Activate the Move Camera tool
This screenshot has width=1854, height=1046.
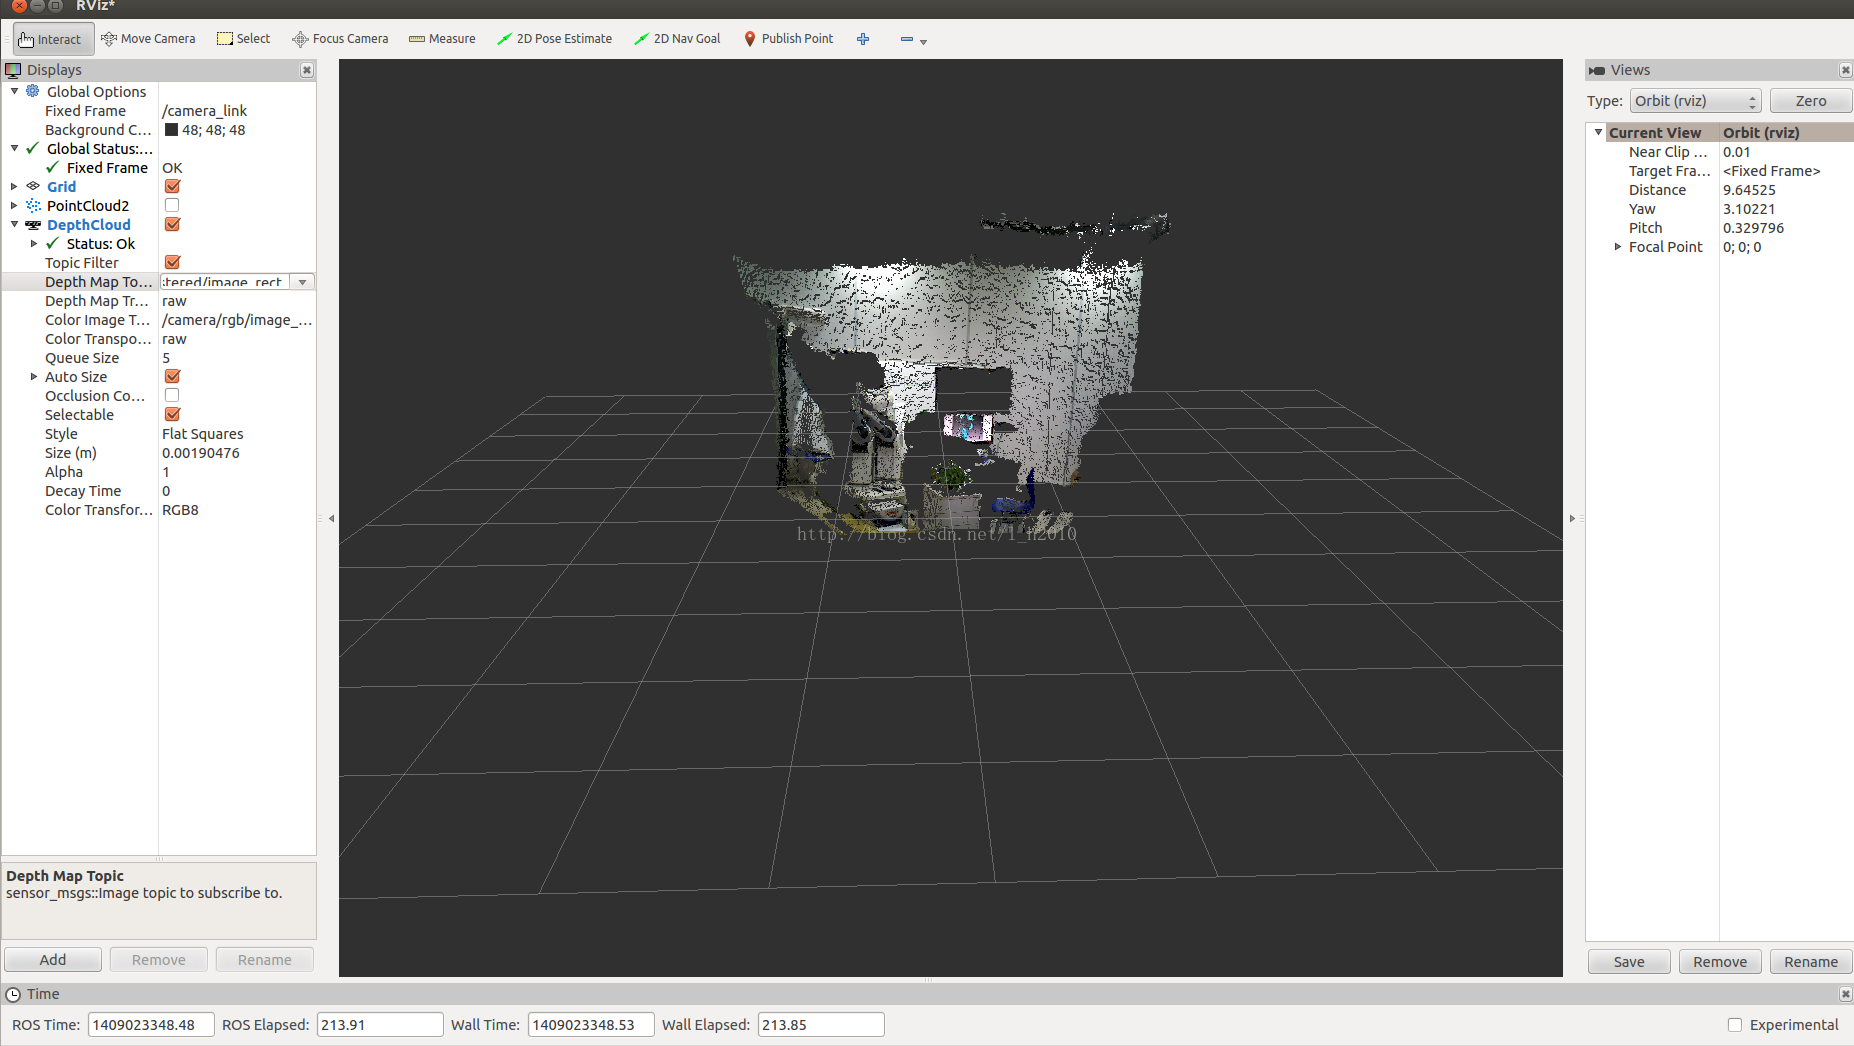(148, 39)
